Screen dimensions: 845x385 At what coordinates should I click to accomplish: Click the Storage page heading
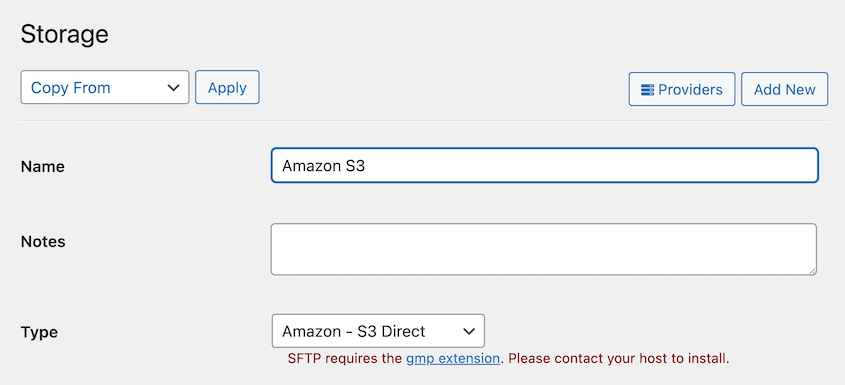(x=65, y=35)
